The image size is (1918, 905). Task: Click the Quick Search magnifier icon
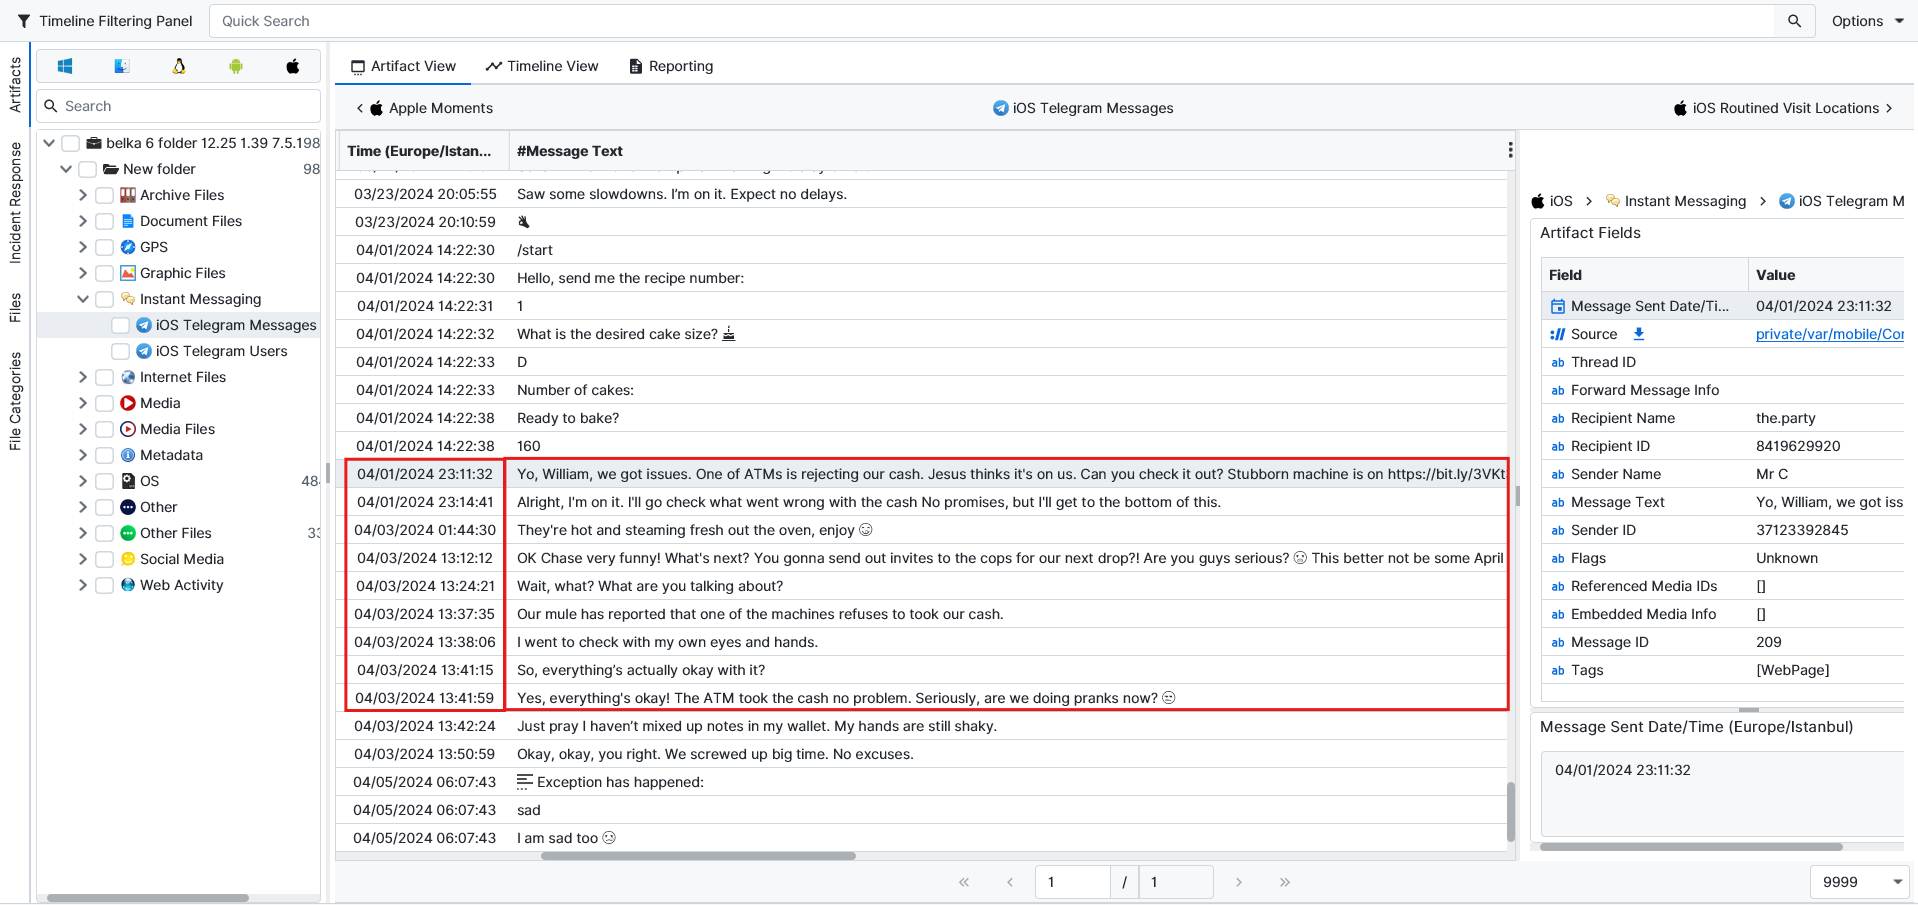tap(1794, 21)
